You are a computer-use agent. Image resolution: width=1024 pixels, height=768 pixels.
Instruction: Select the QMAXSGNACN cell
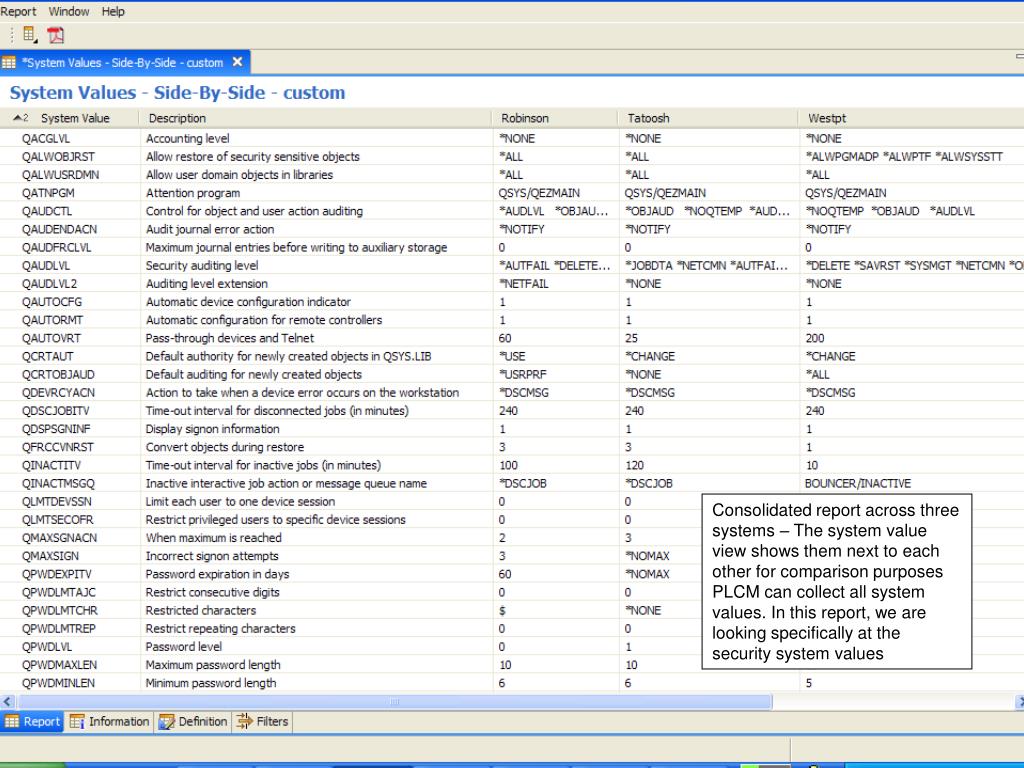point(59,538)
